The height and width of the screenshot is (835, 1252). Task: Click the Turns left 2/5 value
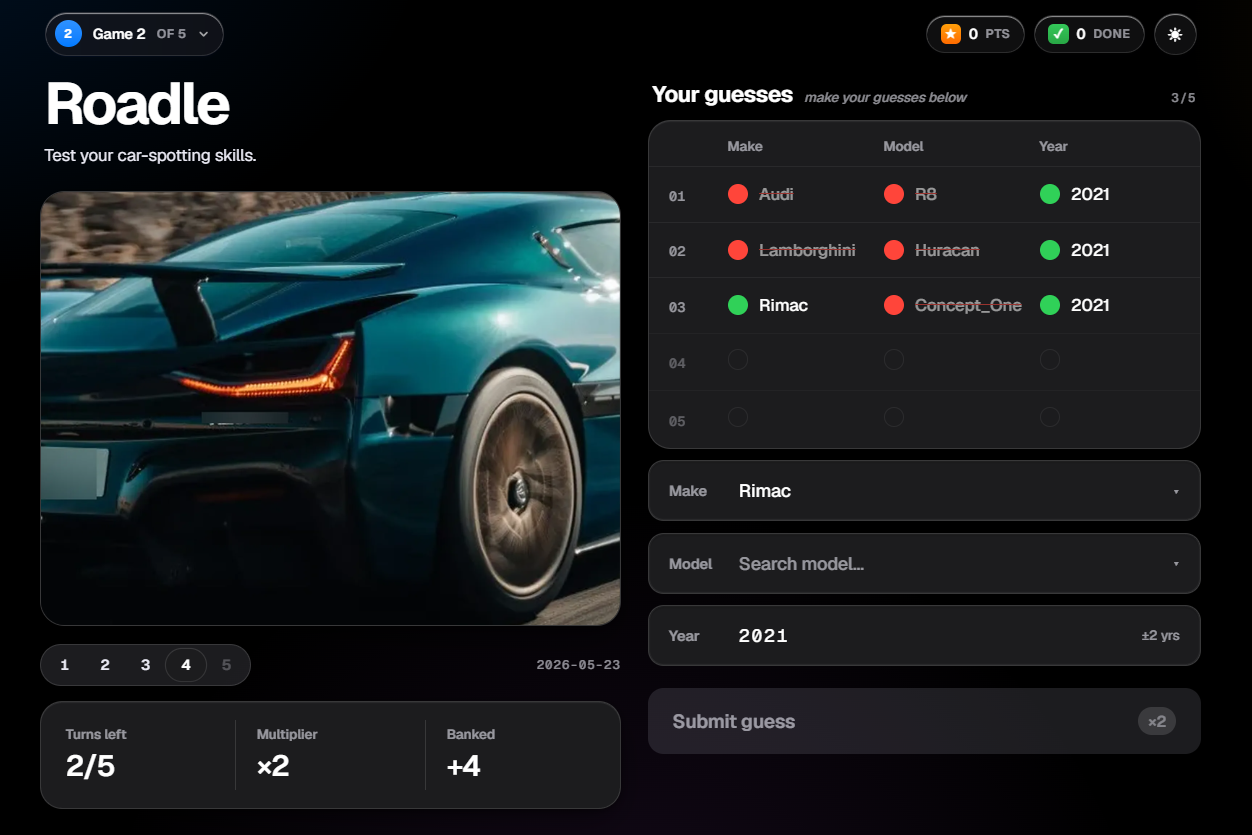pos(90,766)
